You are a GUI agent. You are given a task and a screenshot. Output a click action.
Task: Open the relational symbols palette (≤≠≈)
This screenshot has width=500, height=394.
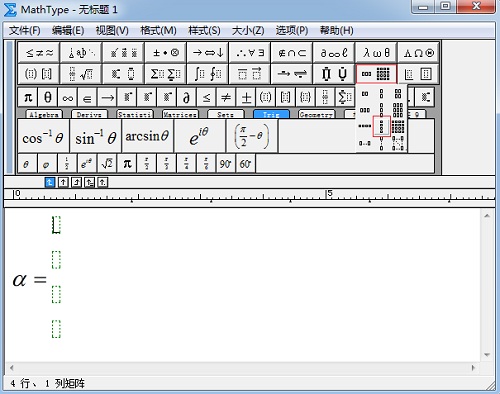point(39,52)
